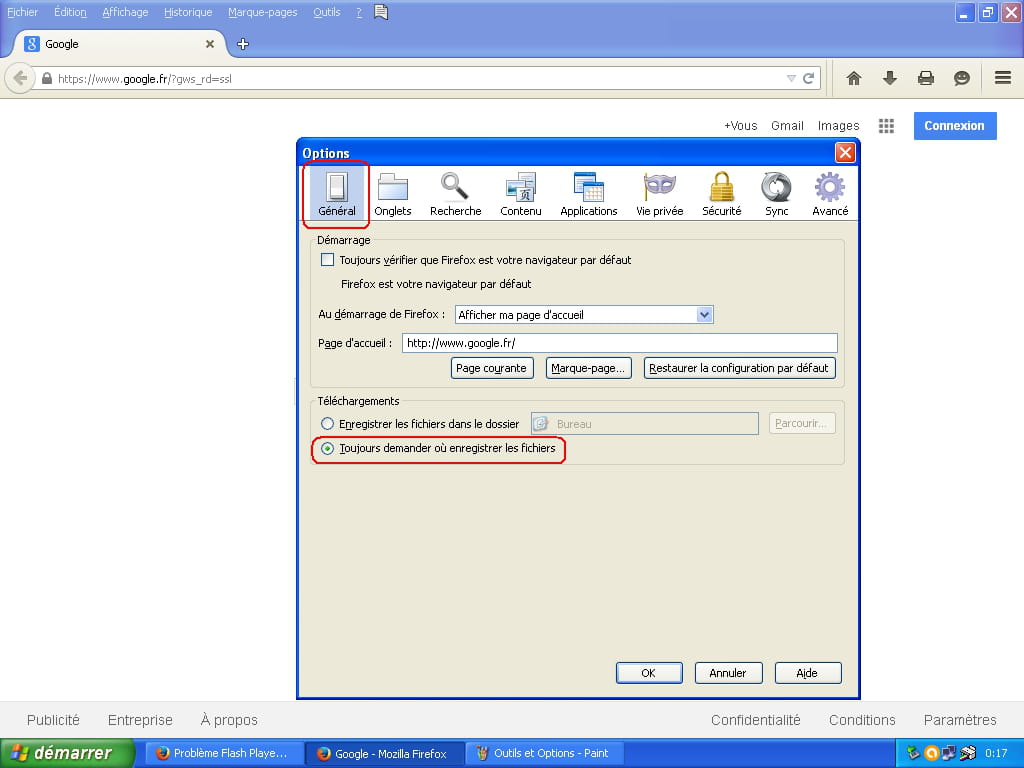Switch to 'Outils et Options - Paint' taskbar item
The image size is (1024, 768).
pos(545,753)
